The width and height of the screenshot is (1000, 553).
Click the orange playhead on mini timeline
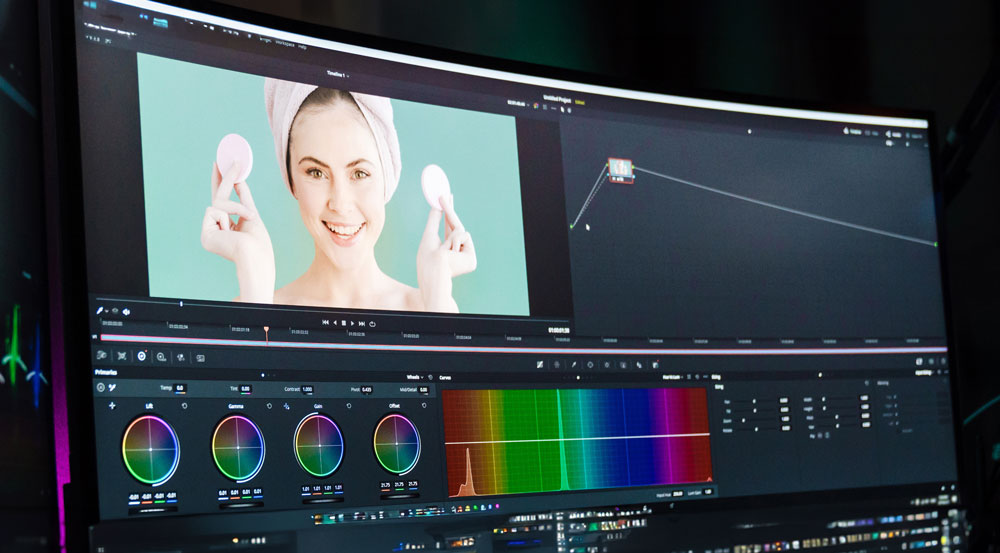pos(266,332)
